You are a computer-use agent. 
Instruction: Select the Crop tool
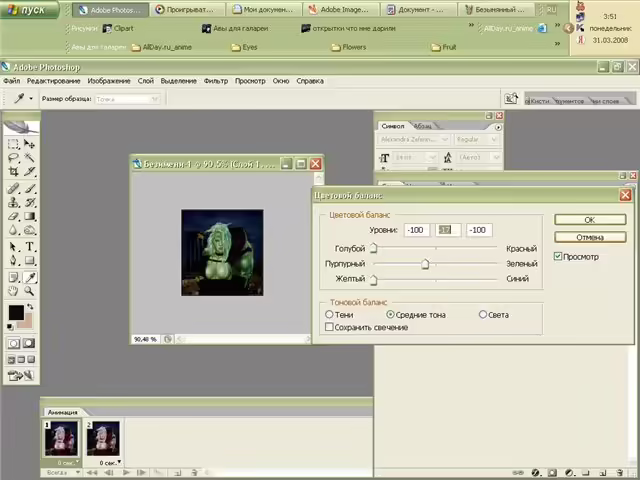[x=13, y=171]
